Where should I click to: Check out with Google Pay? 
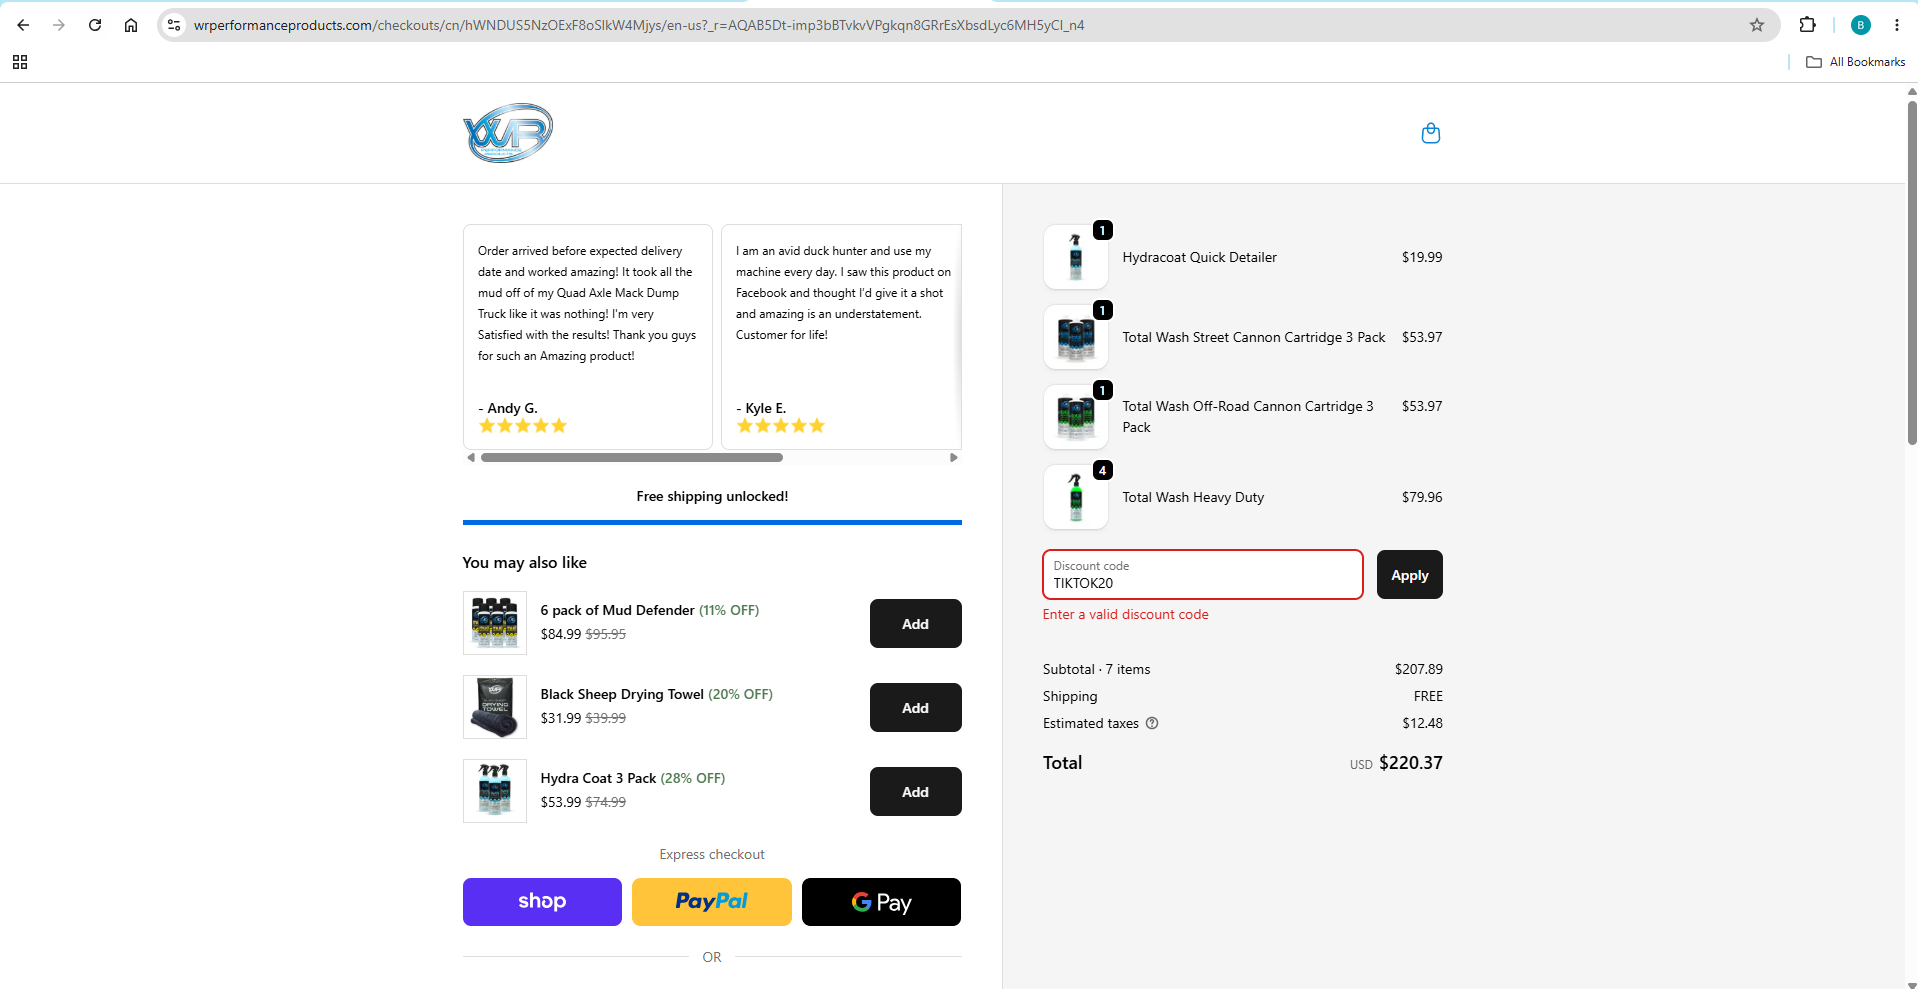(881, 902)
